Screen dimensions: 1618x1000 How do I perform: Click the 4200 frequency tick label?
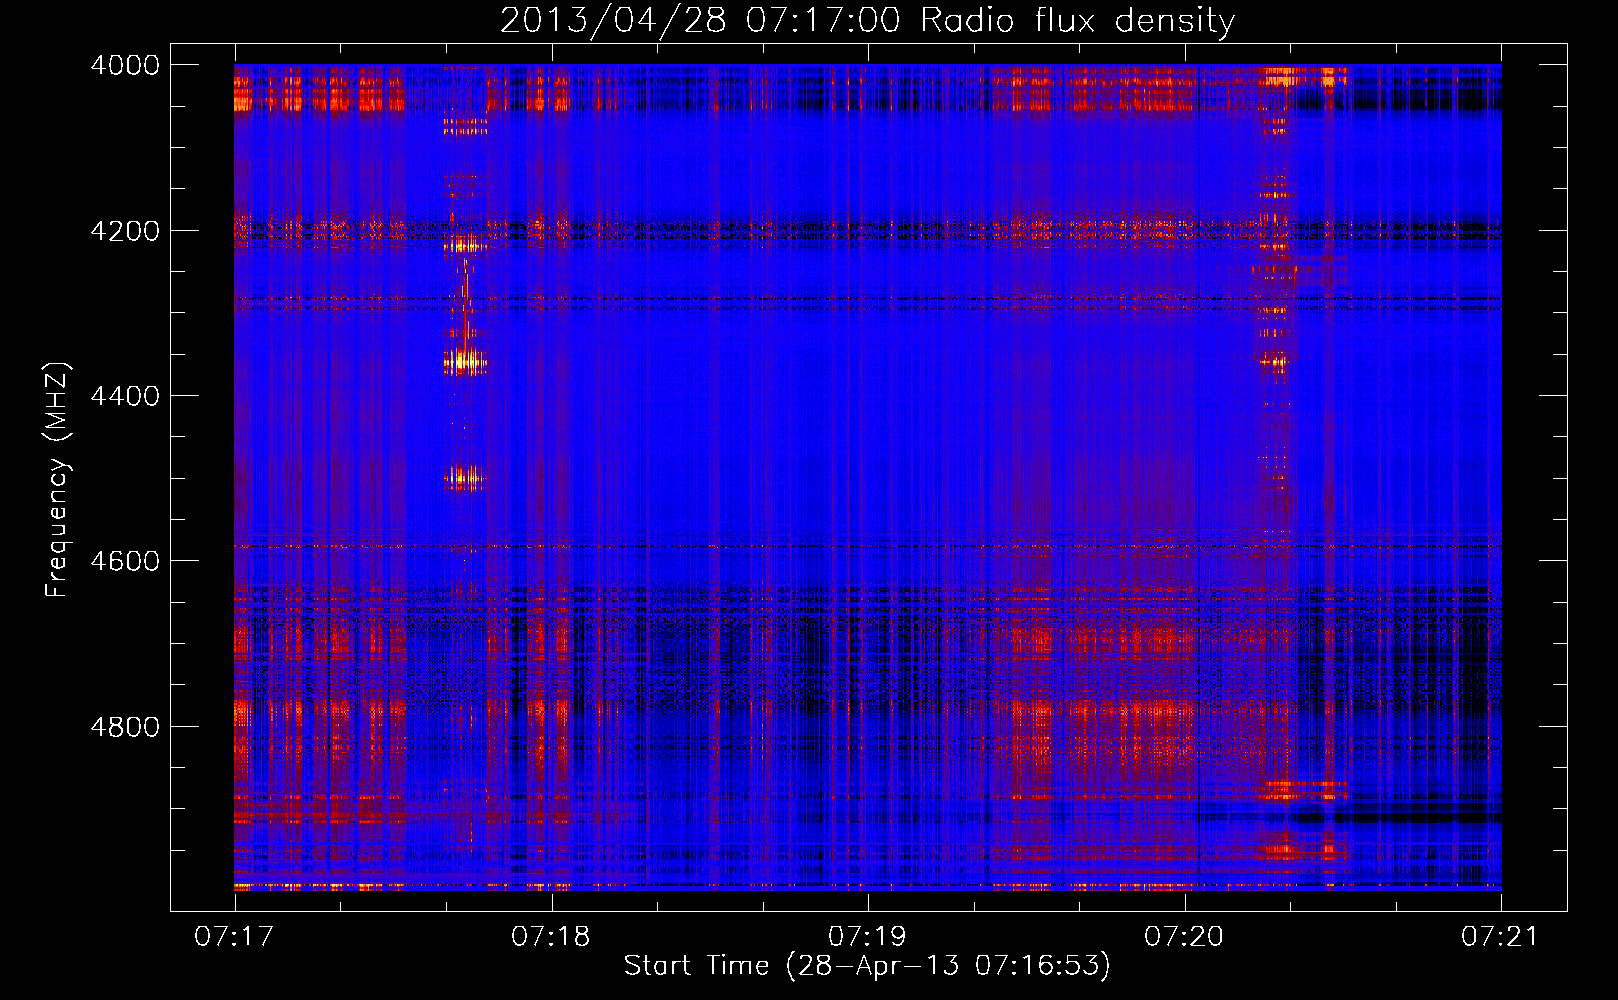(125, 231)
